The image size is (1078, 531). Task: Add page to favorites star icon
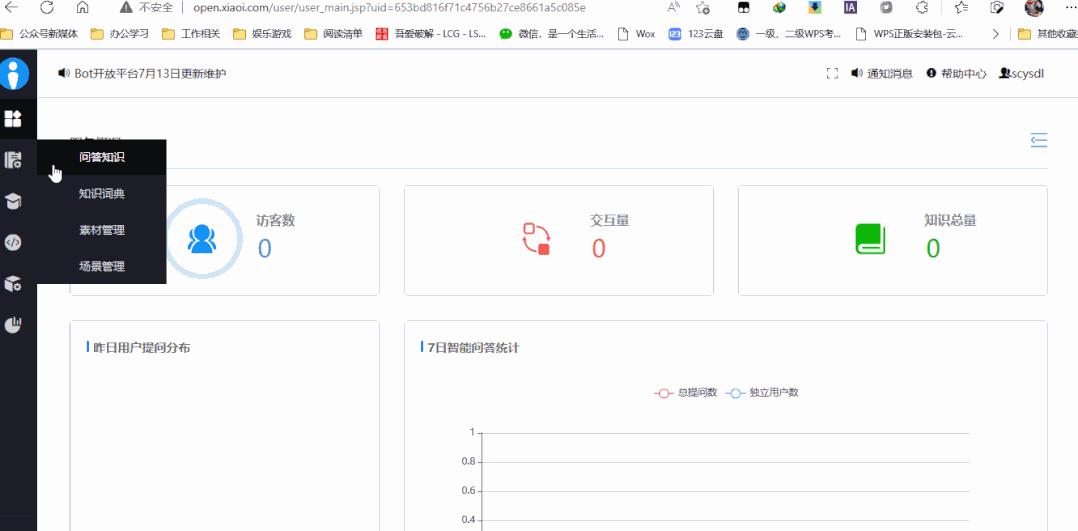pos(703,8)
